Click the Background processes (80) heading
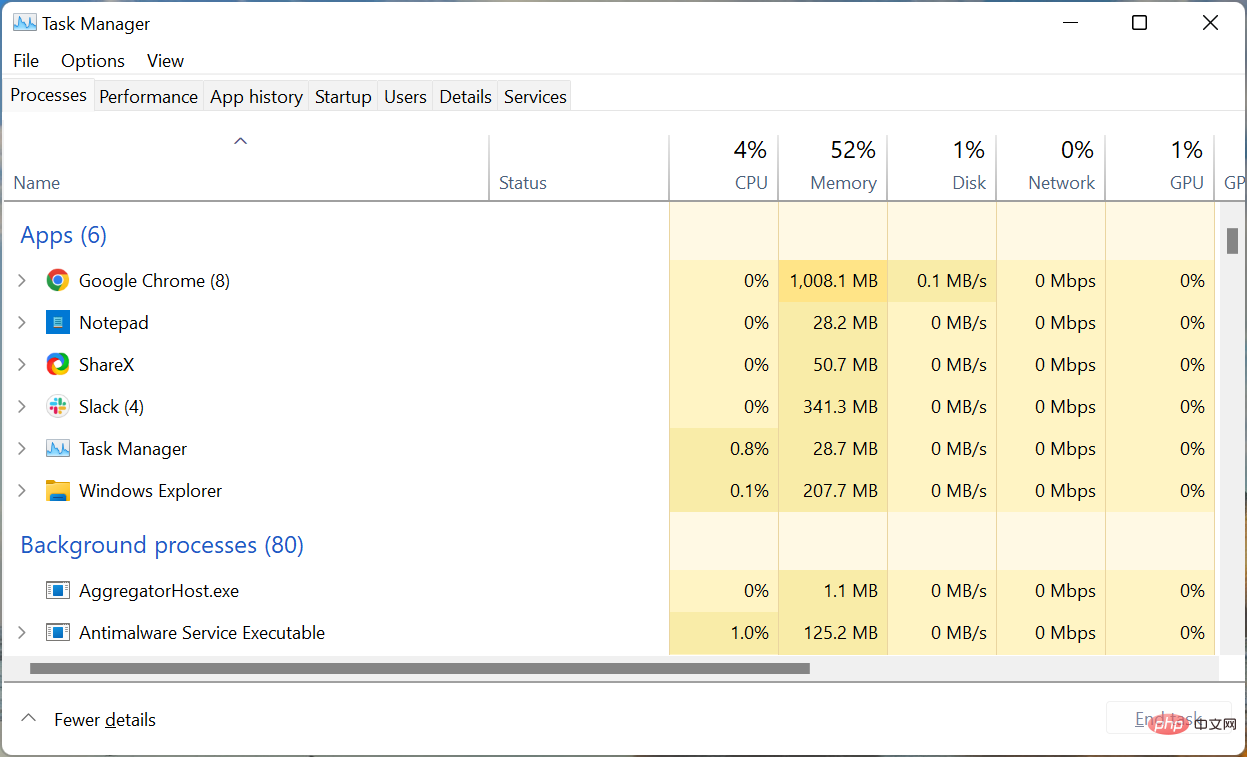This screenshot has width=1247, height=757. coord(162,545)
